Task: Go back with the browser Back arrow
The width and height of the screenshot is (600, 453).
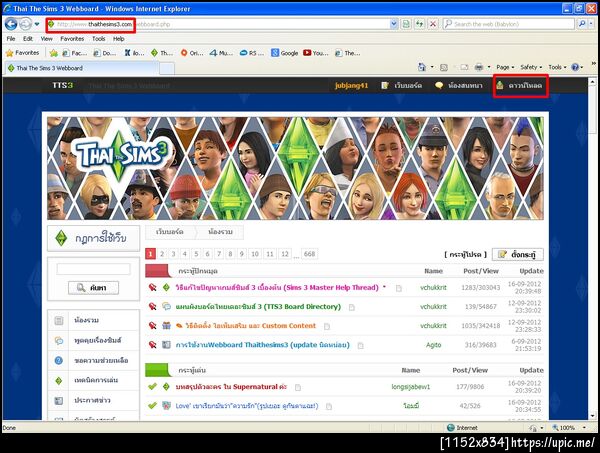Action: point(11,24)
